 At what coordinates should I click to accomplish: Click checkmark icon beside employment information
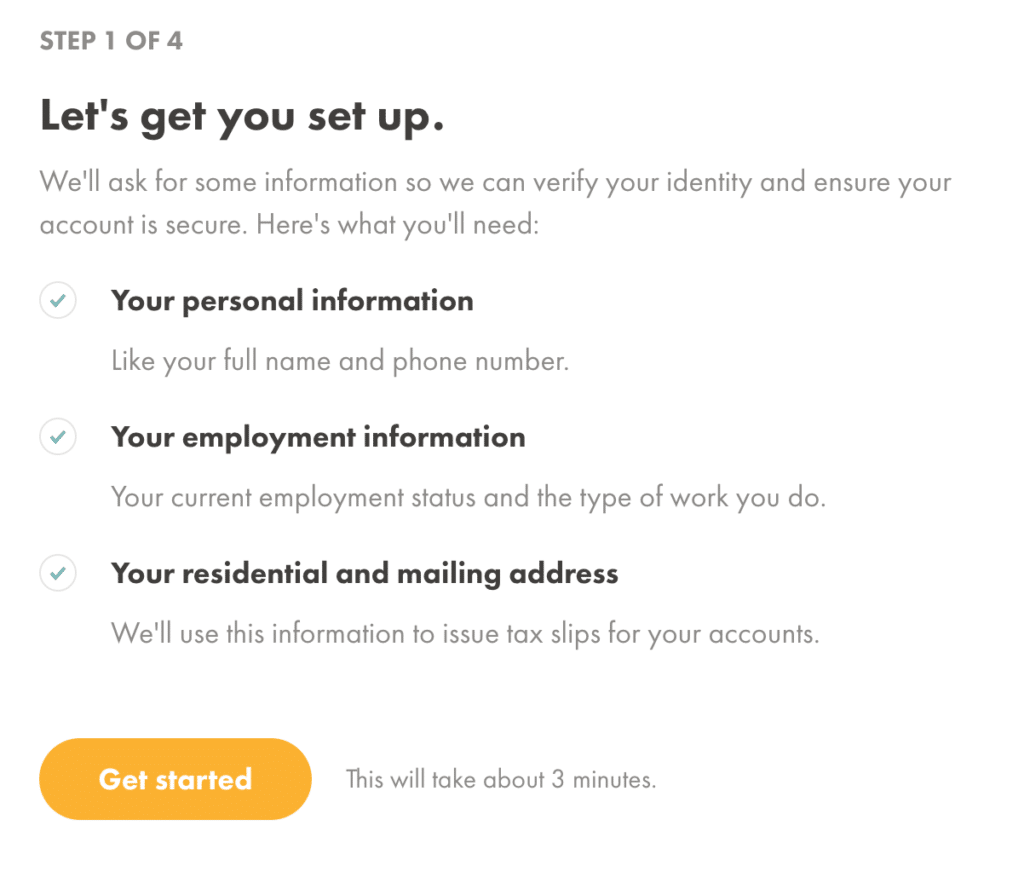(x=58, y=436)
